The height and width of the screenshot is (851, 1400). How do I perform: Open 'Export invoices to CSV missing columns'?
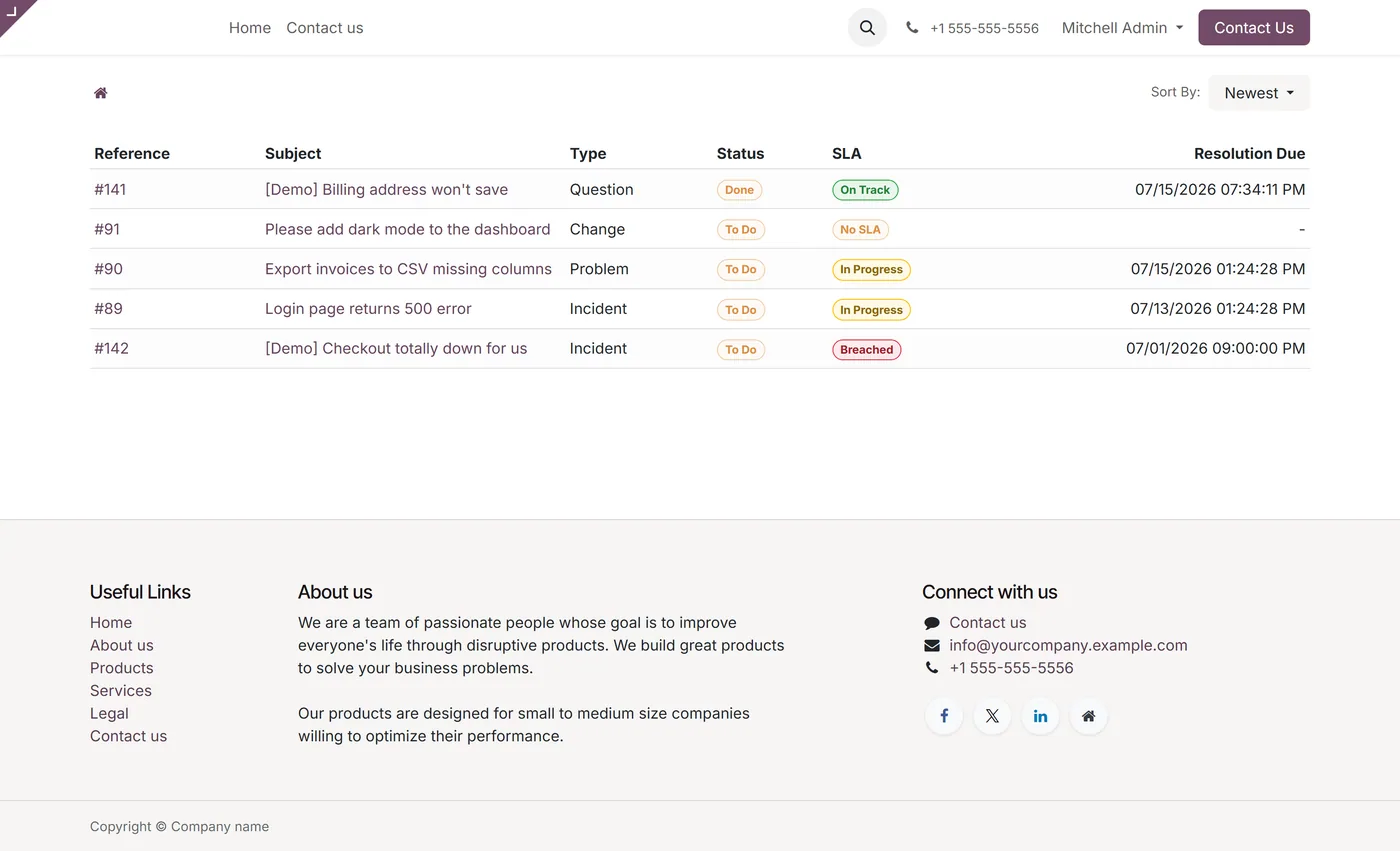(x=408, y=269)
